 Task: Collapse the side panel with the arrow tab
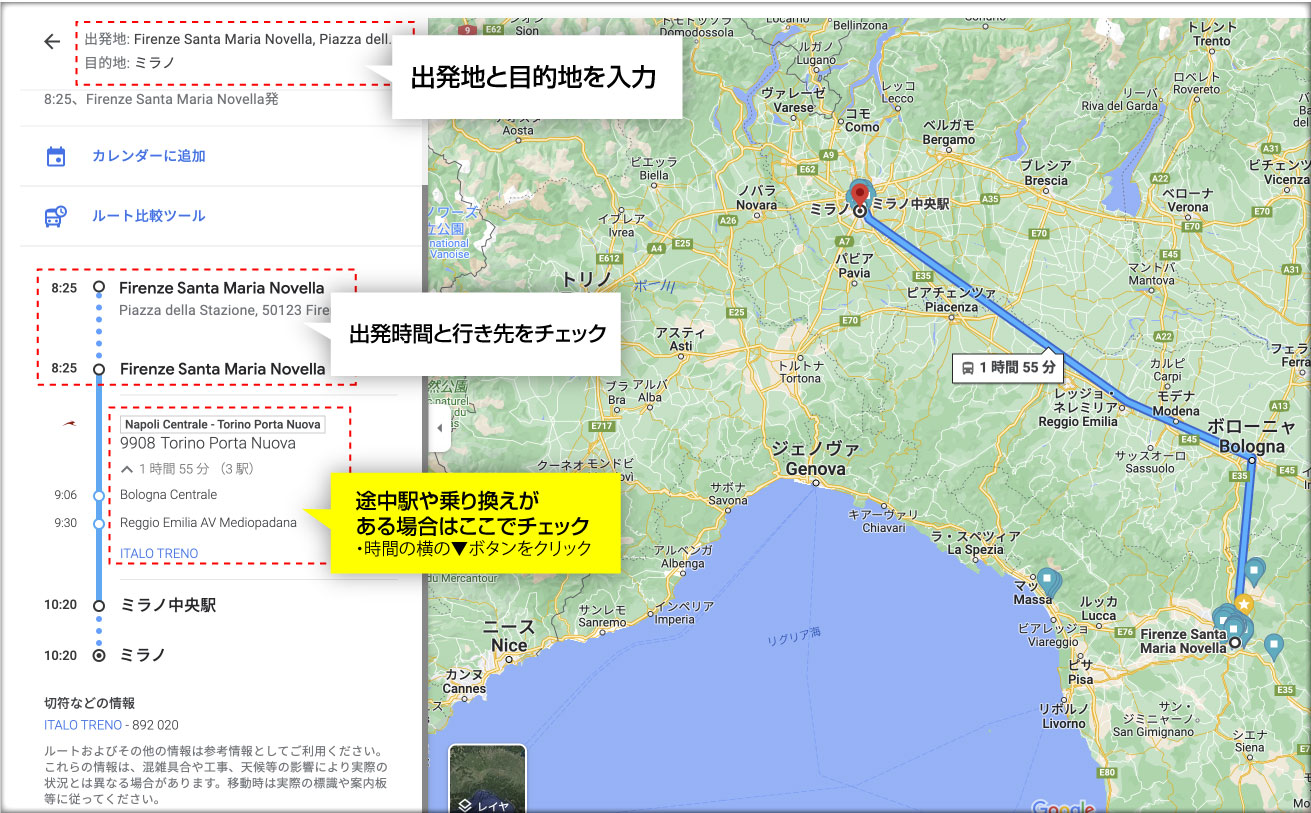pyautogui.click(x=439, y=428)
